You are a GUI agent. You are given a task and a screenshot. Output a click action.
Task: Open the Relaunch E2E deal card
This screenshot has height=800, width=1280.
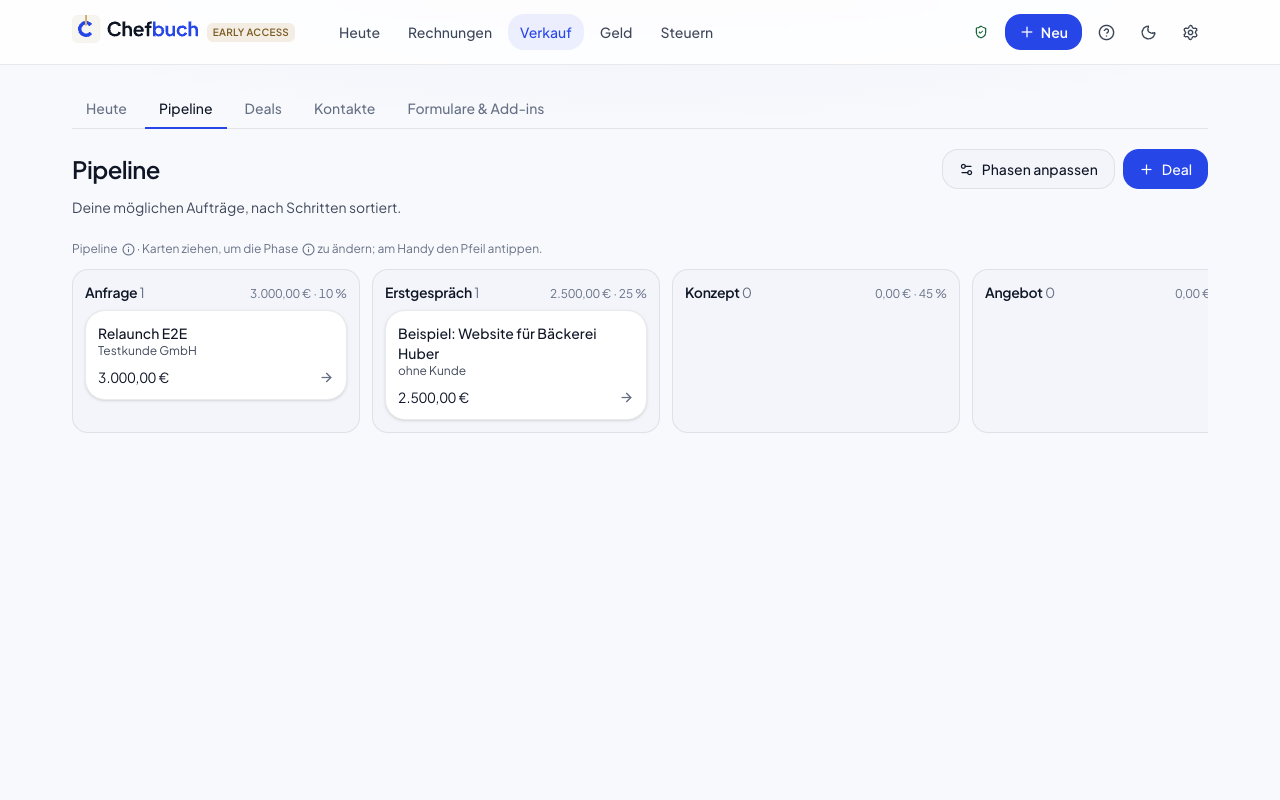coord(216,355)
